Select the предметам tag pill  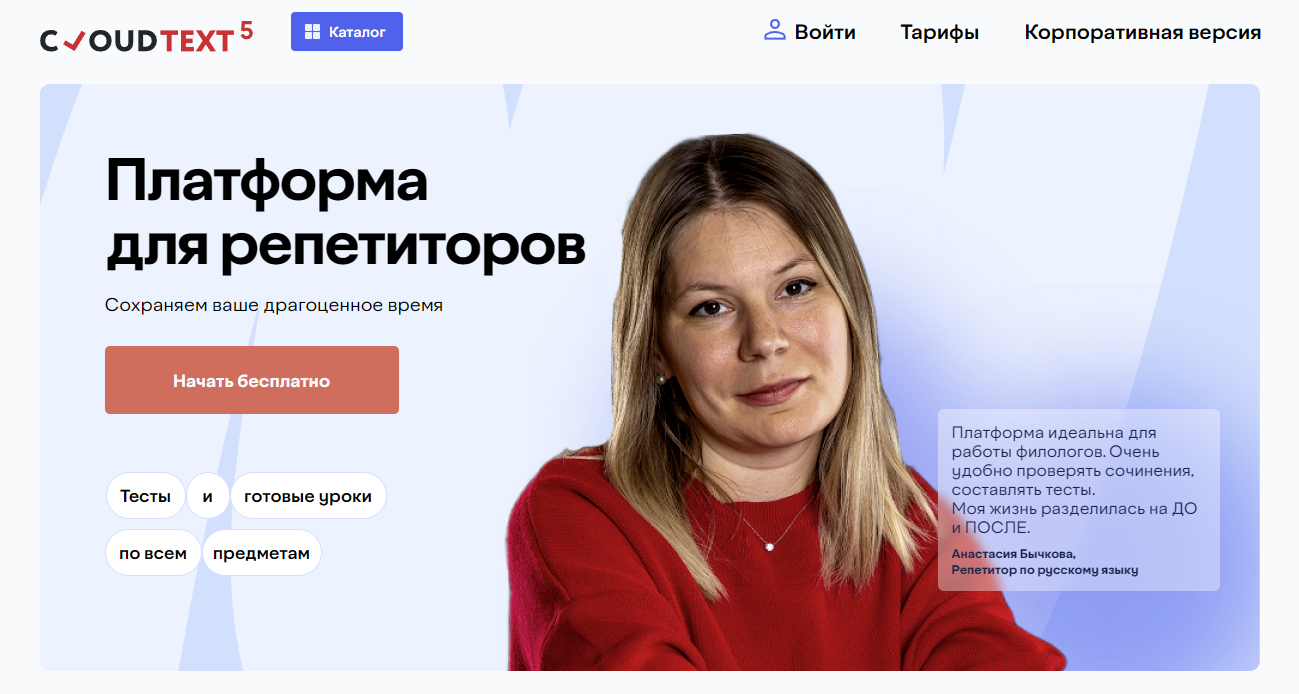261,553
